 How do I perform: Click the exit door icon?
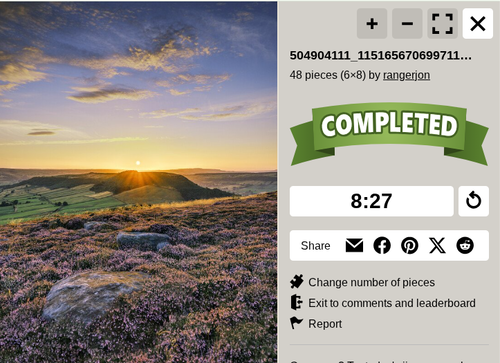click(x=296, y=302)
